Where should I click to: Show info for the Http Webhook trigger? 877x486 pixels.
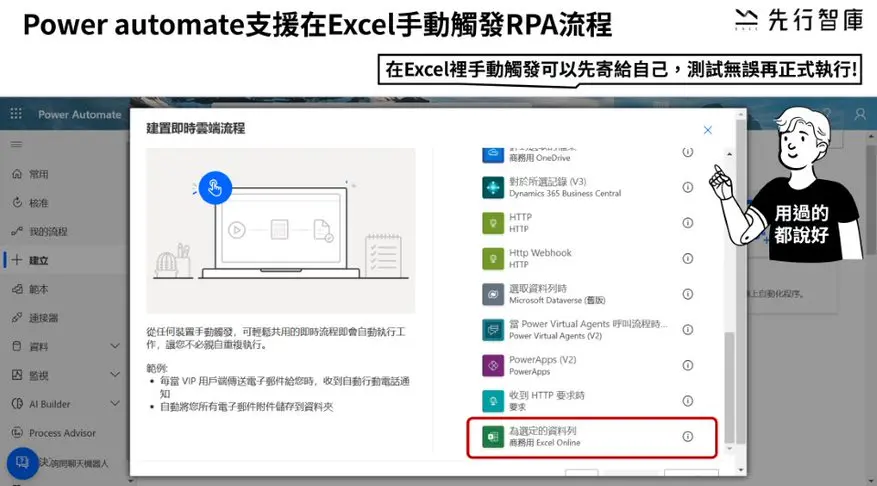point(687,258)
